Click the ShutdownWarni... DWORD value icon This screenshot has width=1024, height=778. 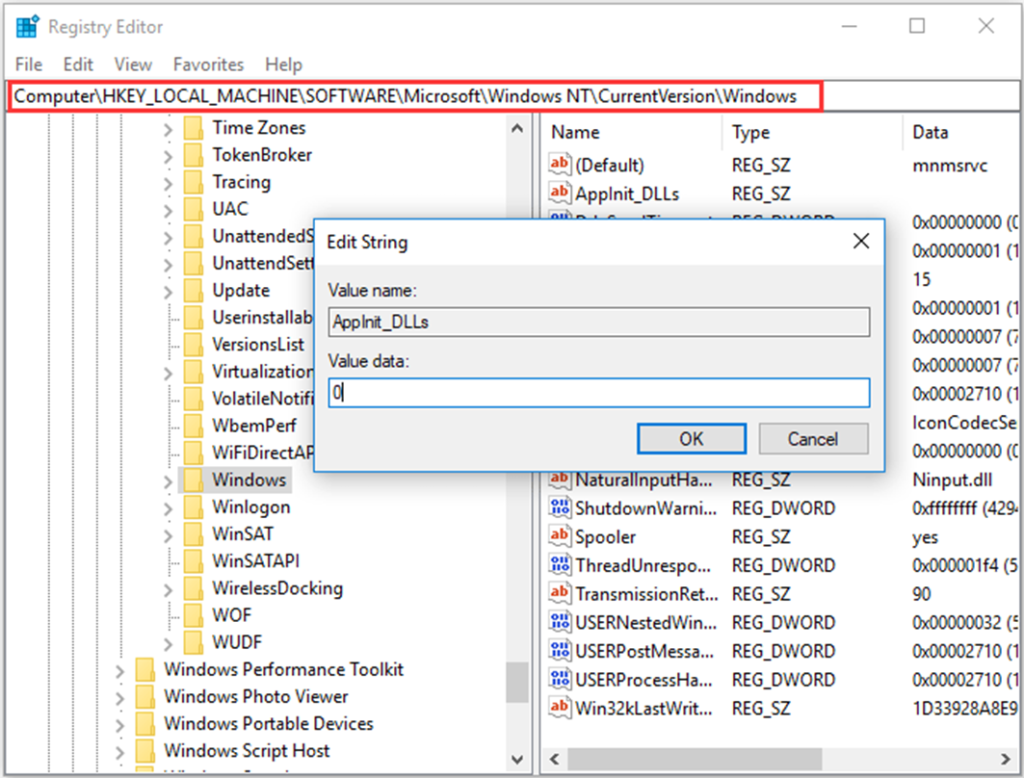click(x=560, y=508)
